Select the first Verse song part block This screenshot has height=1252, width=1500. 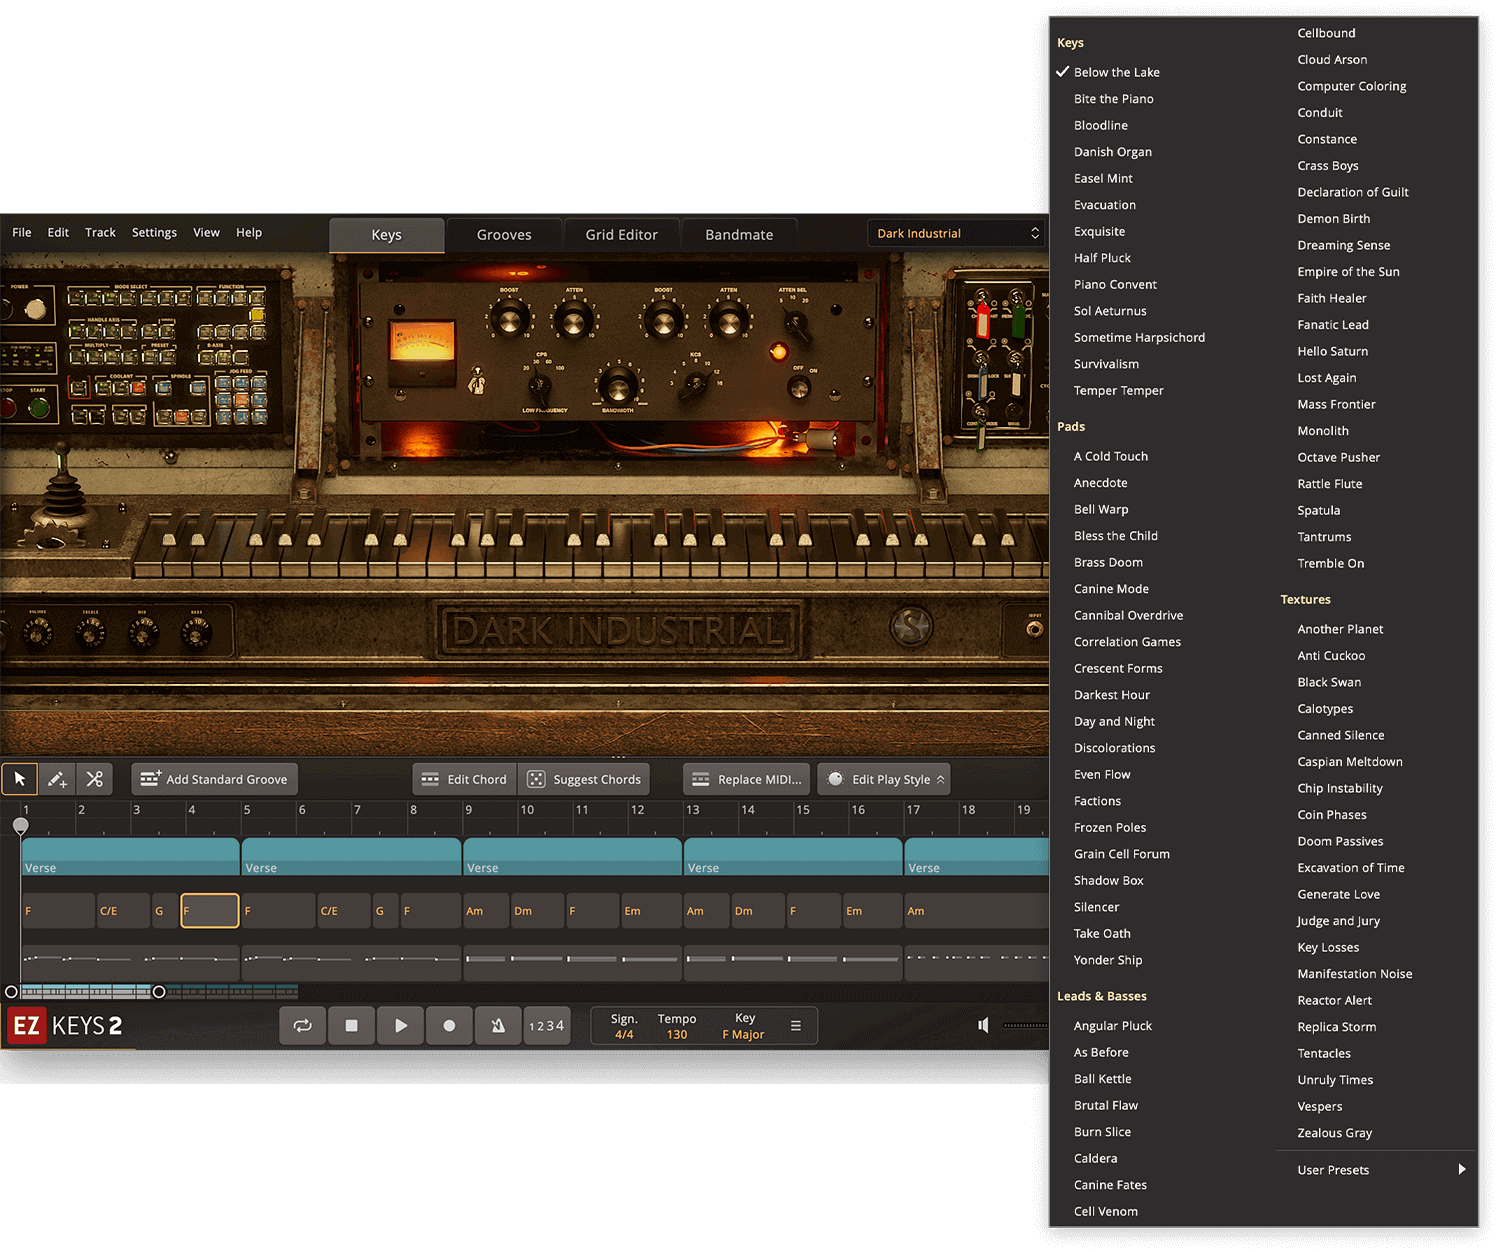click(130, 857)
